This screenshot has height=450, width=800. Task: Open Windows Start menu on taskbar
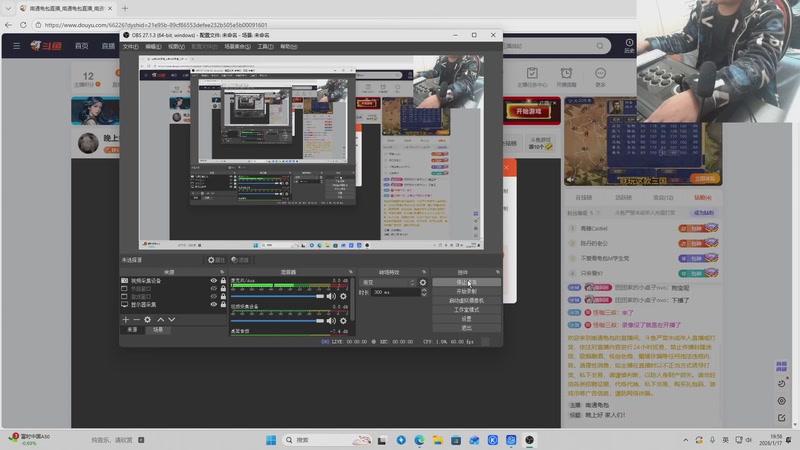click(271, 440)
